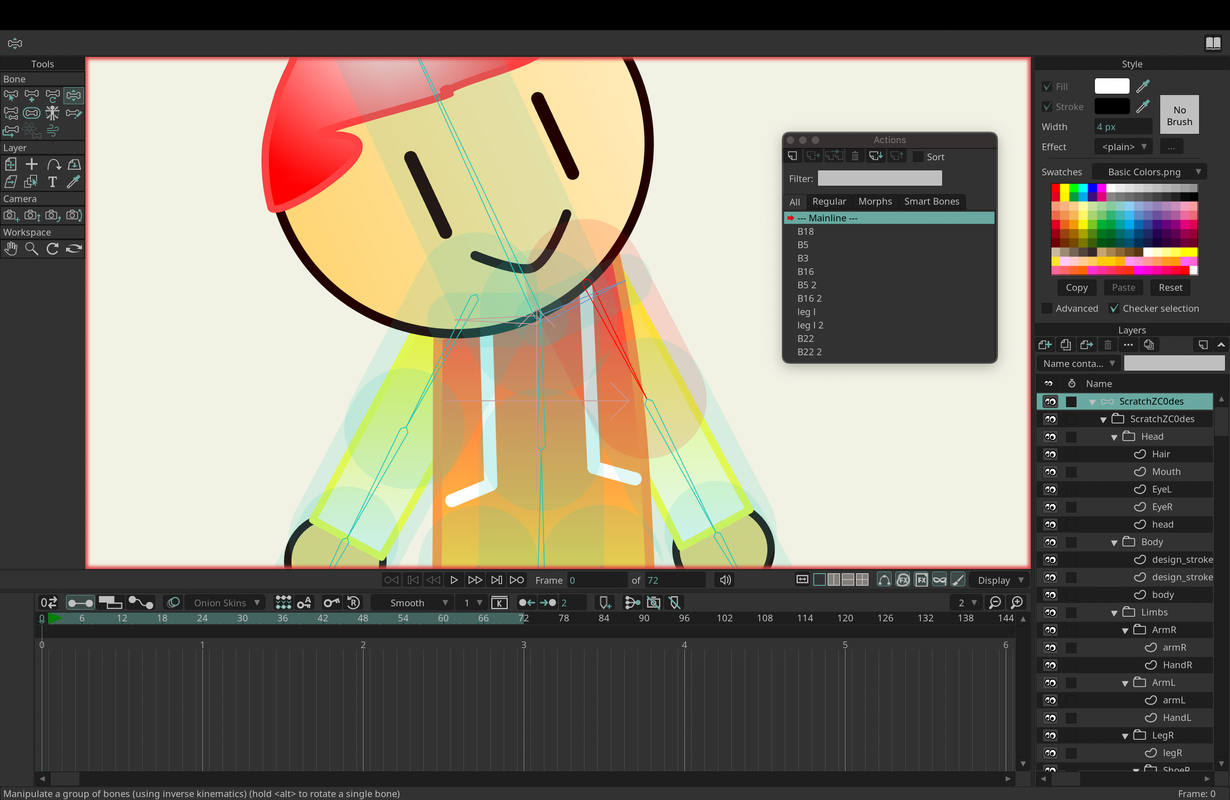Hide the Mouth layer
The image size is (1230, 800).
coord(1050,472)
